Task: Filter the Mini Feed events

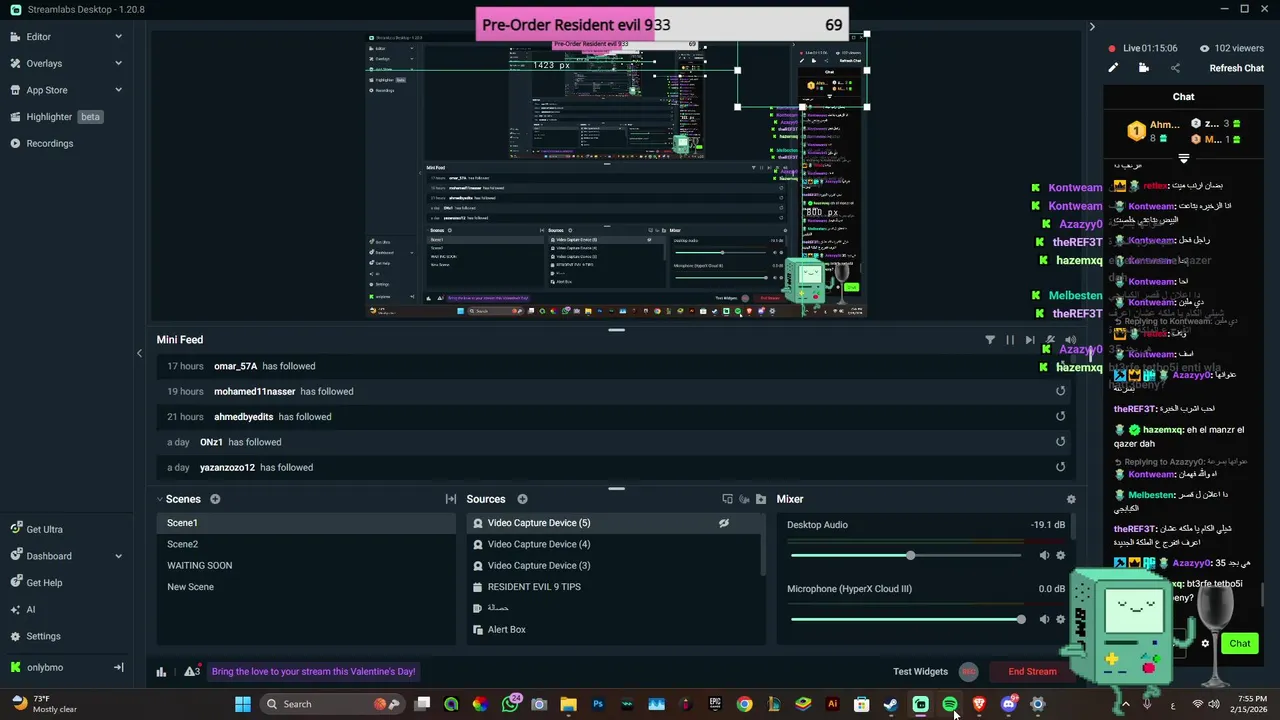Action: [x=990, y=340]
